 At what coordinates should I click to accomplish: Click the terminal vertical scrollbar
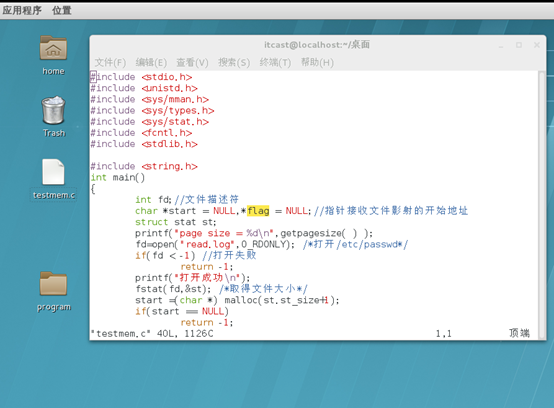coord(542,205)
